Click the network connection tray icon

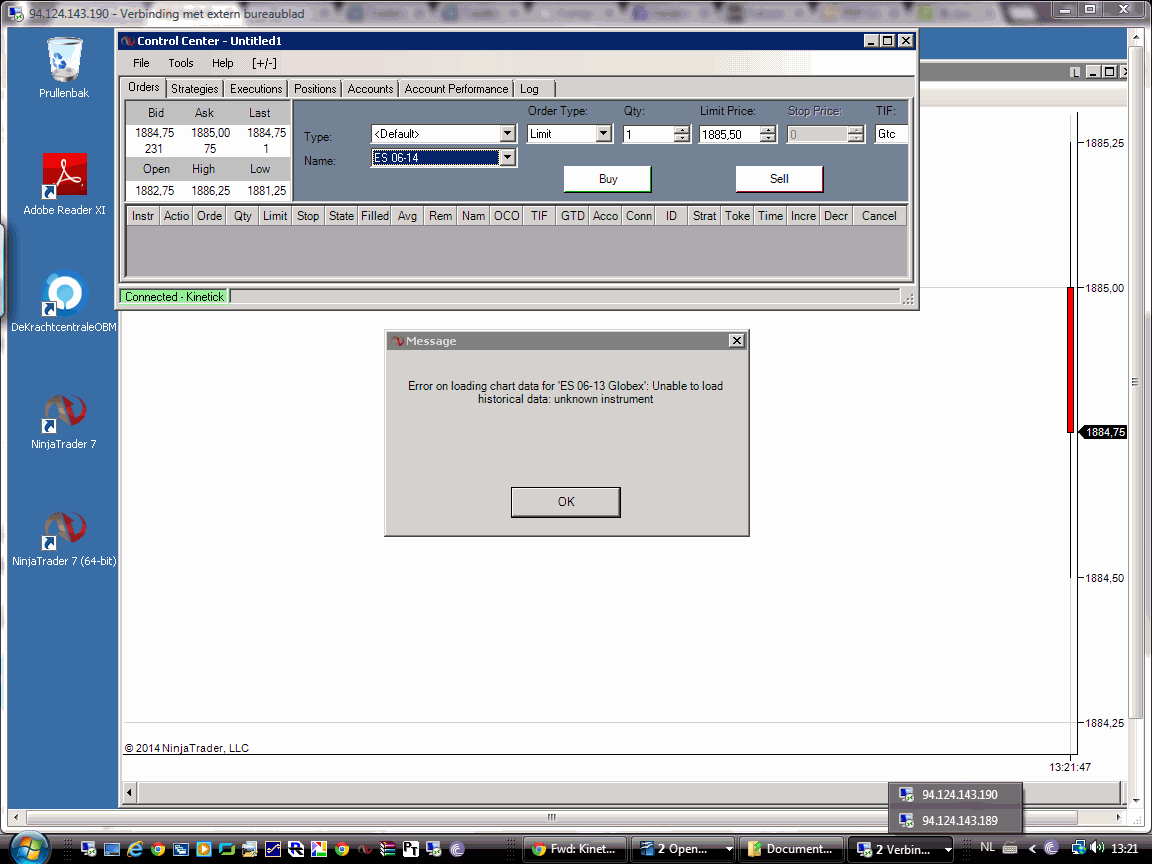point(1079,848)
